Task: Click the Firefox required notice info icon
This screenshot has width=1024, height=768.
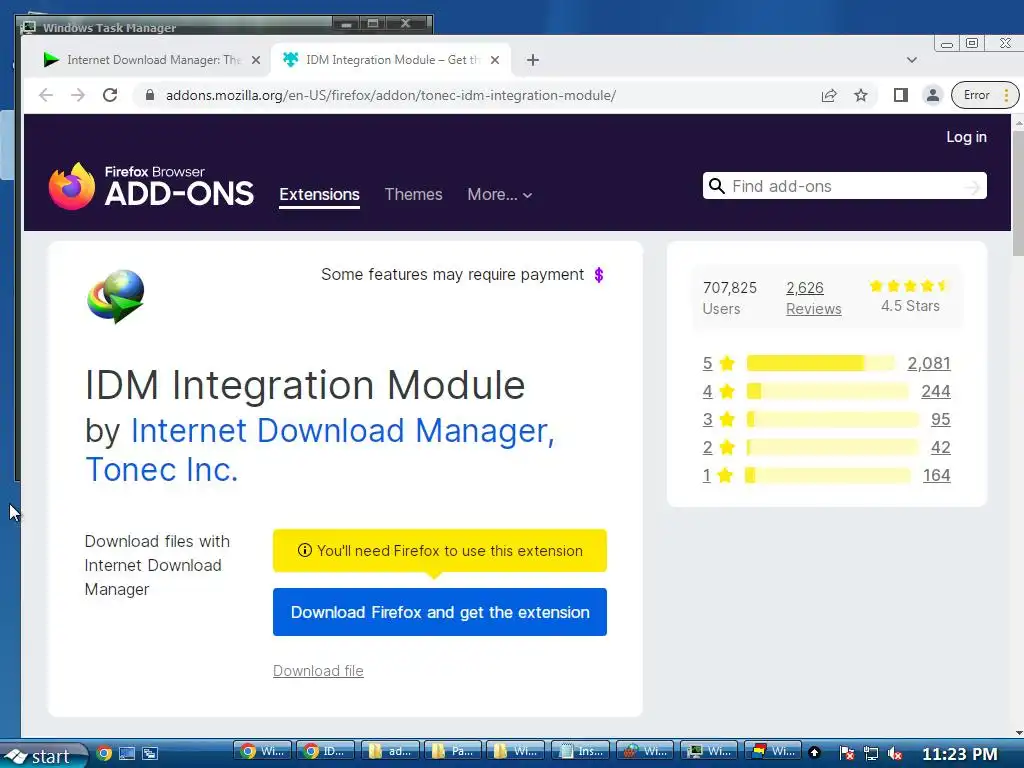Action: [304, 551]
